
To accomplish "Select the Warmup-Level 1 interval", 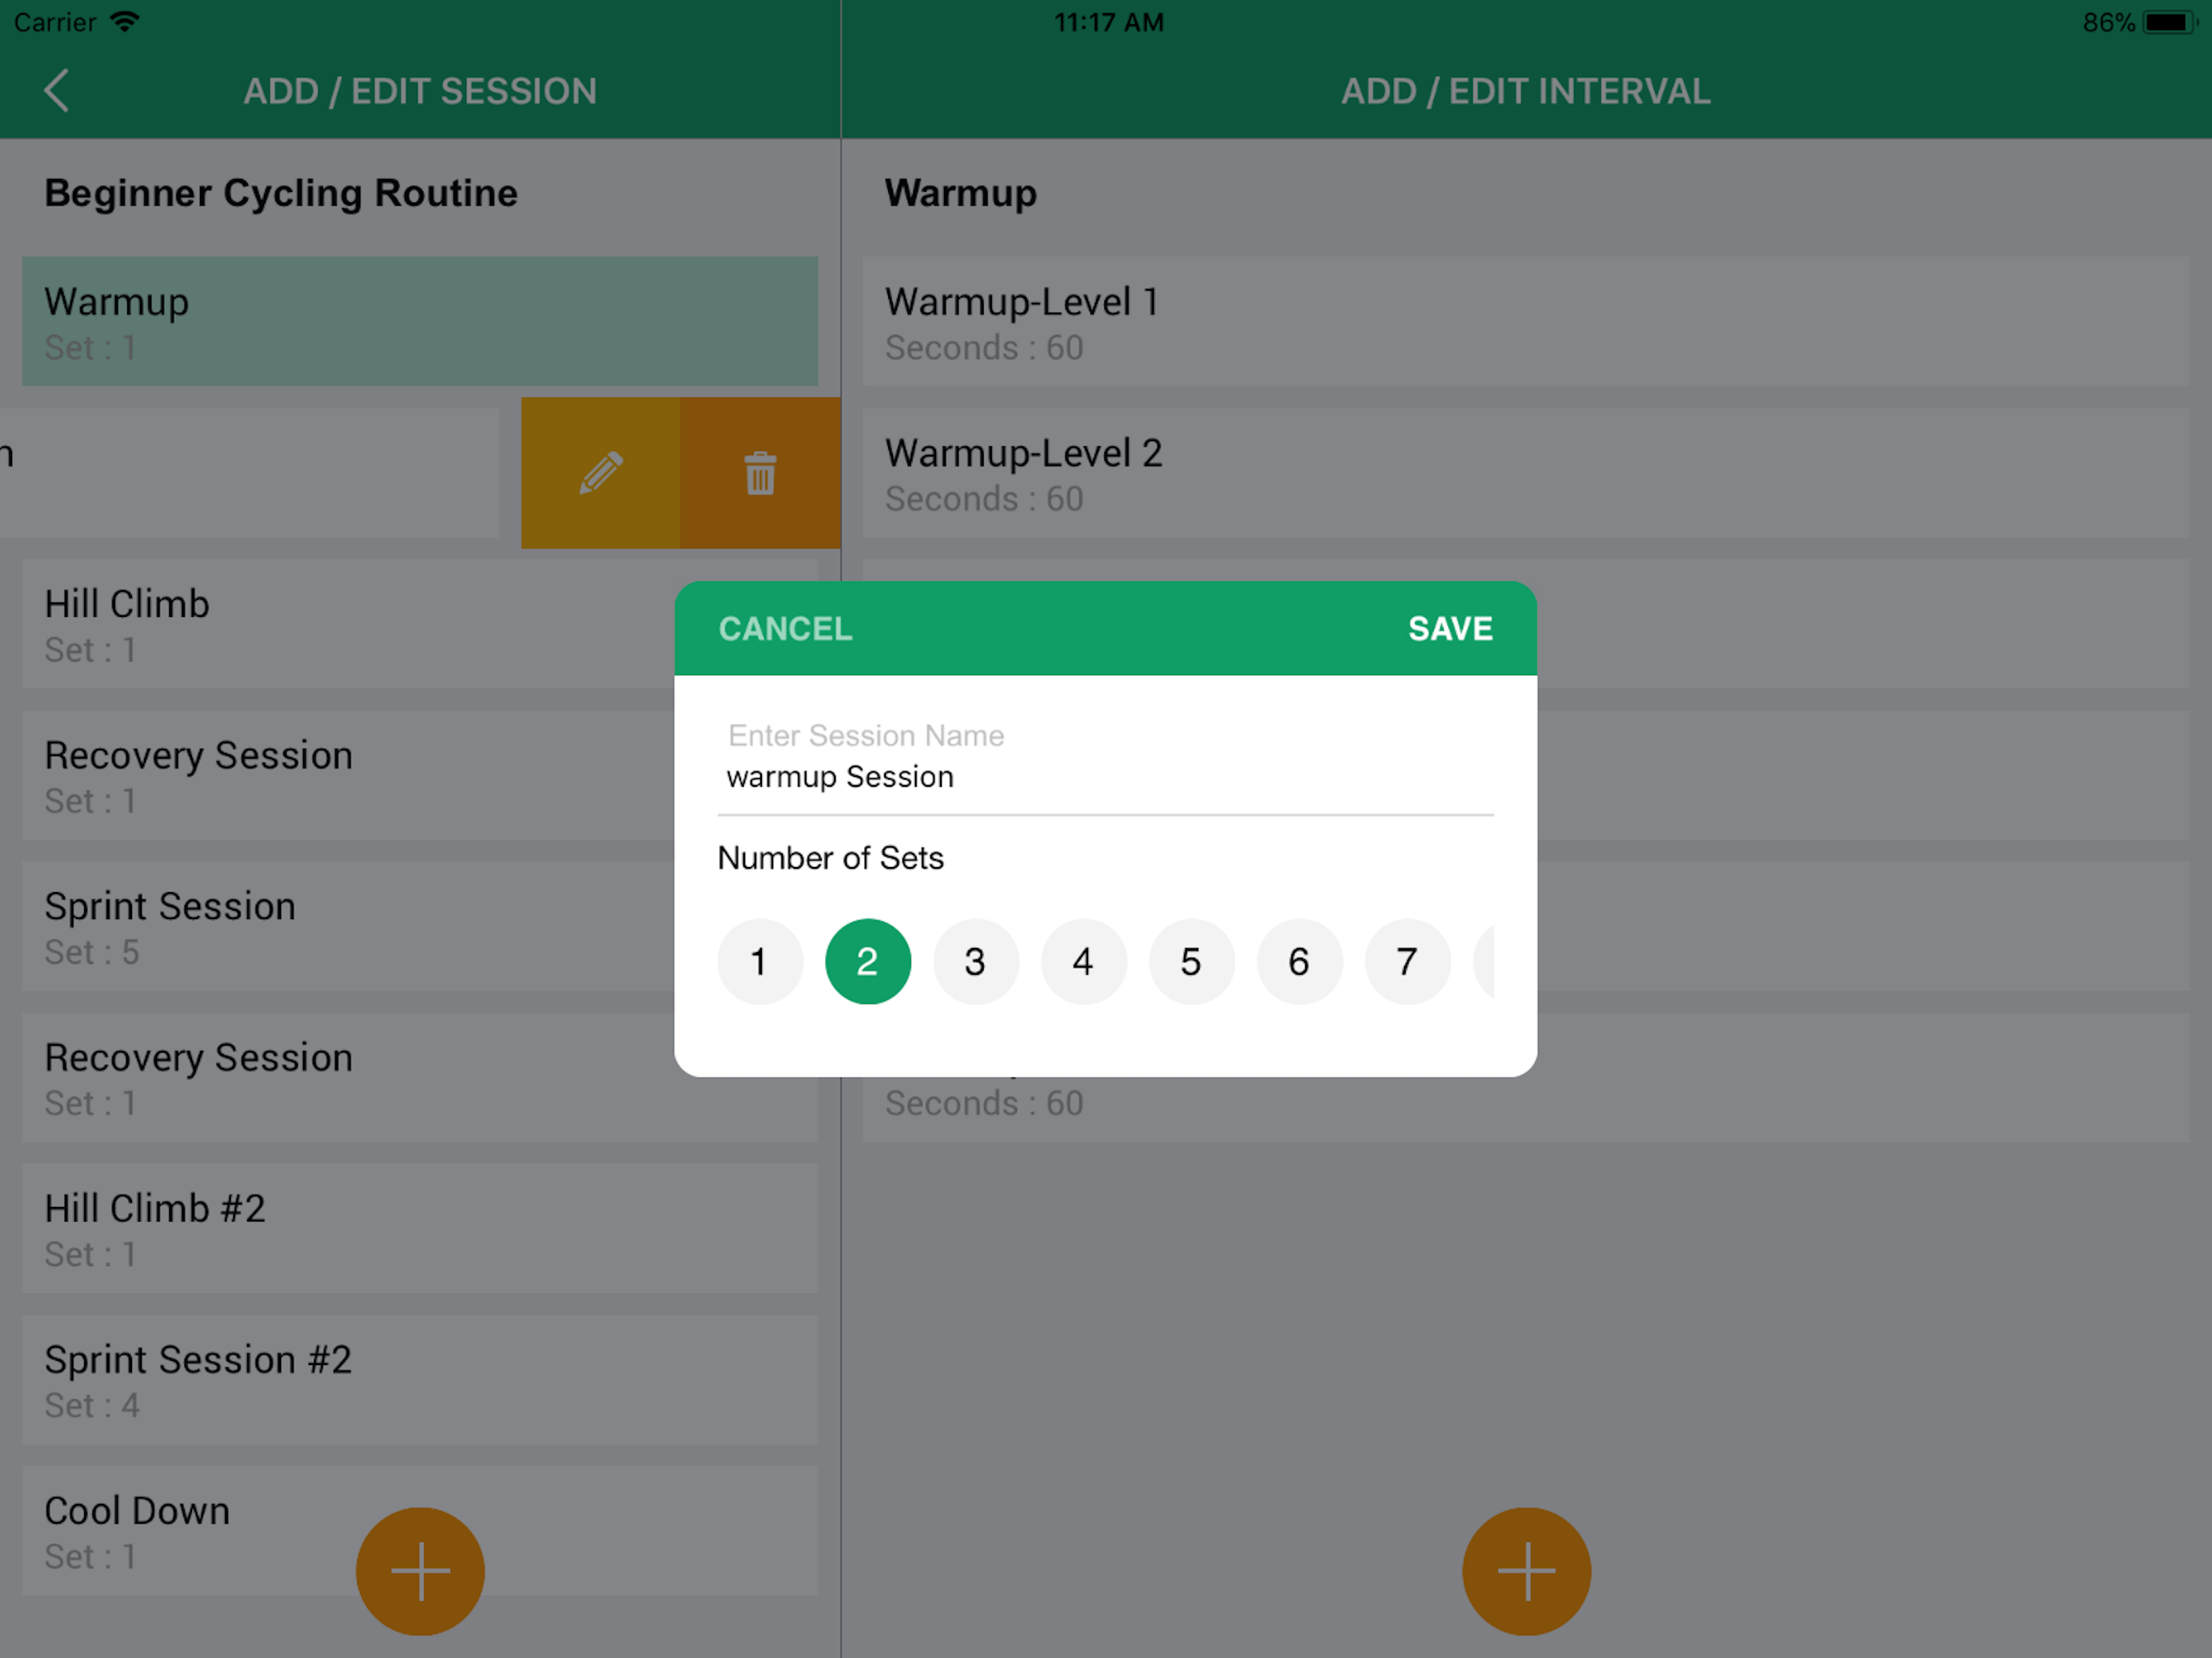I will 1525,322.
